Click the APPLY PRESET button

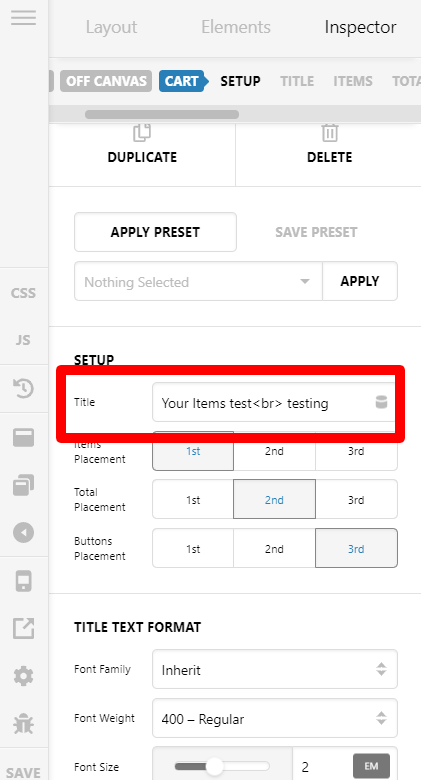click(x=155, y=232)
